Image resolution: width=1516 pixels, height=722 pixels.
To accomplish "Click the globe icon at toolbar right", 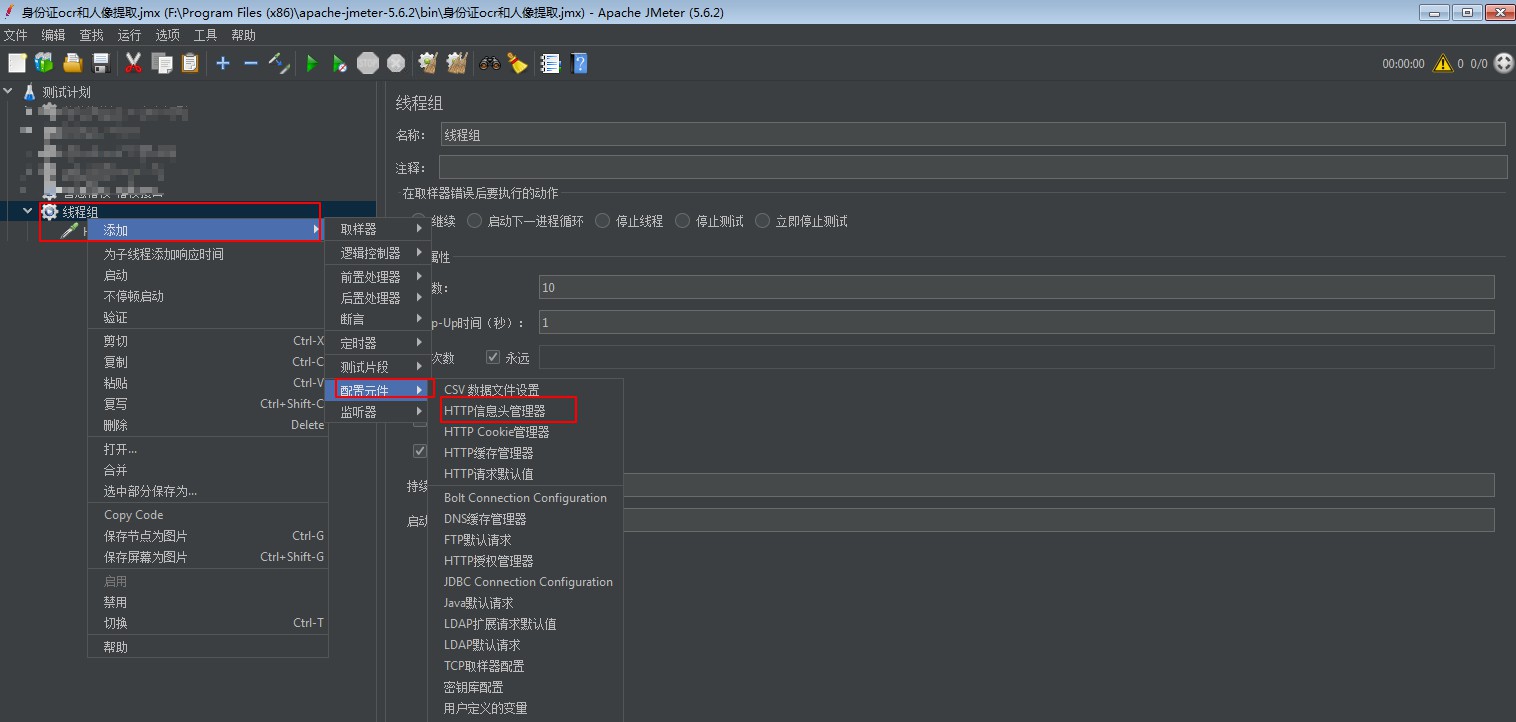I will (1503, 63).
